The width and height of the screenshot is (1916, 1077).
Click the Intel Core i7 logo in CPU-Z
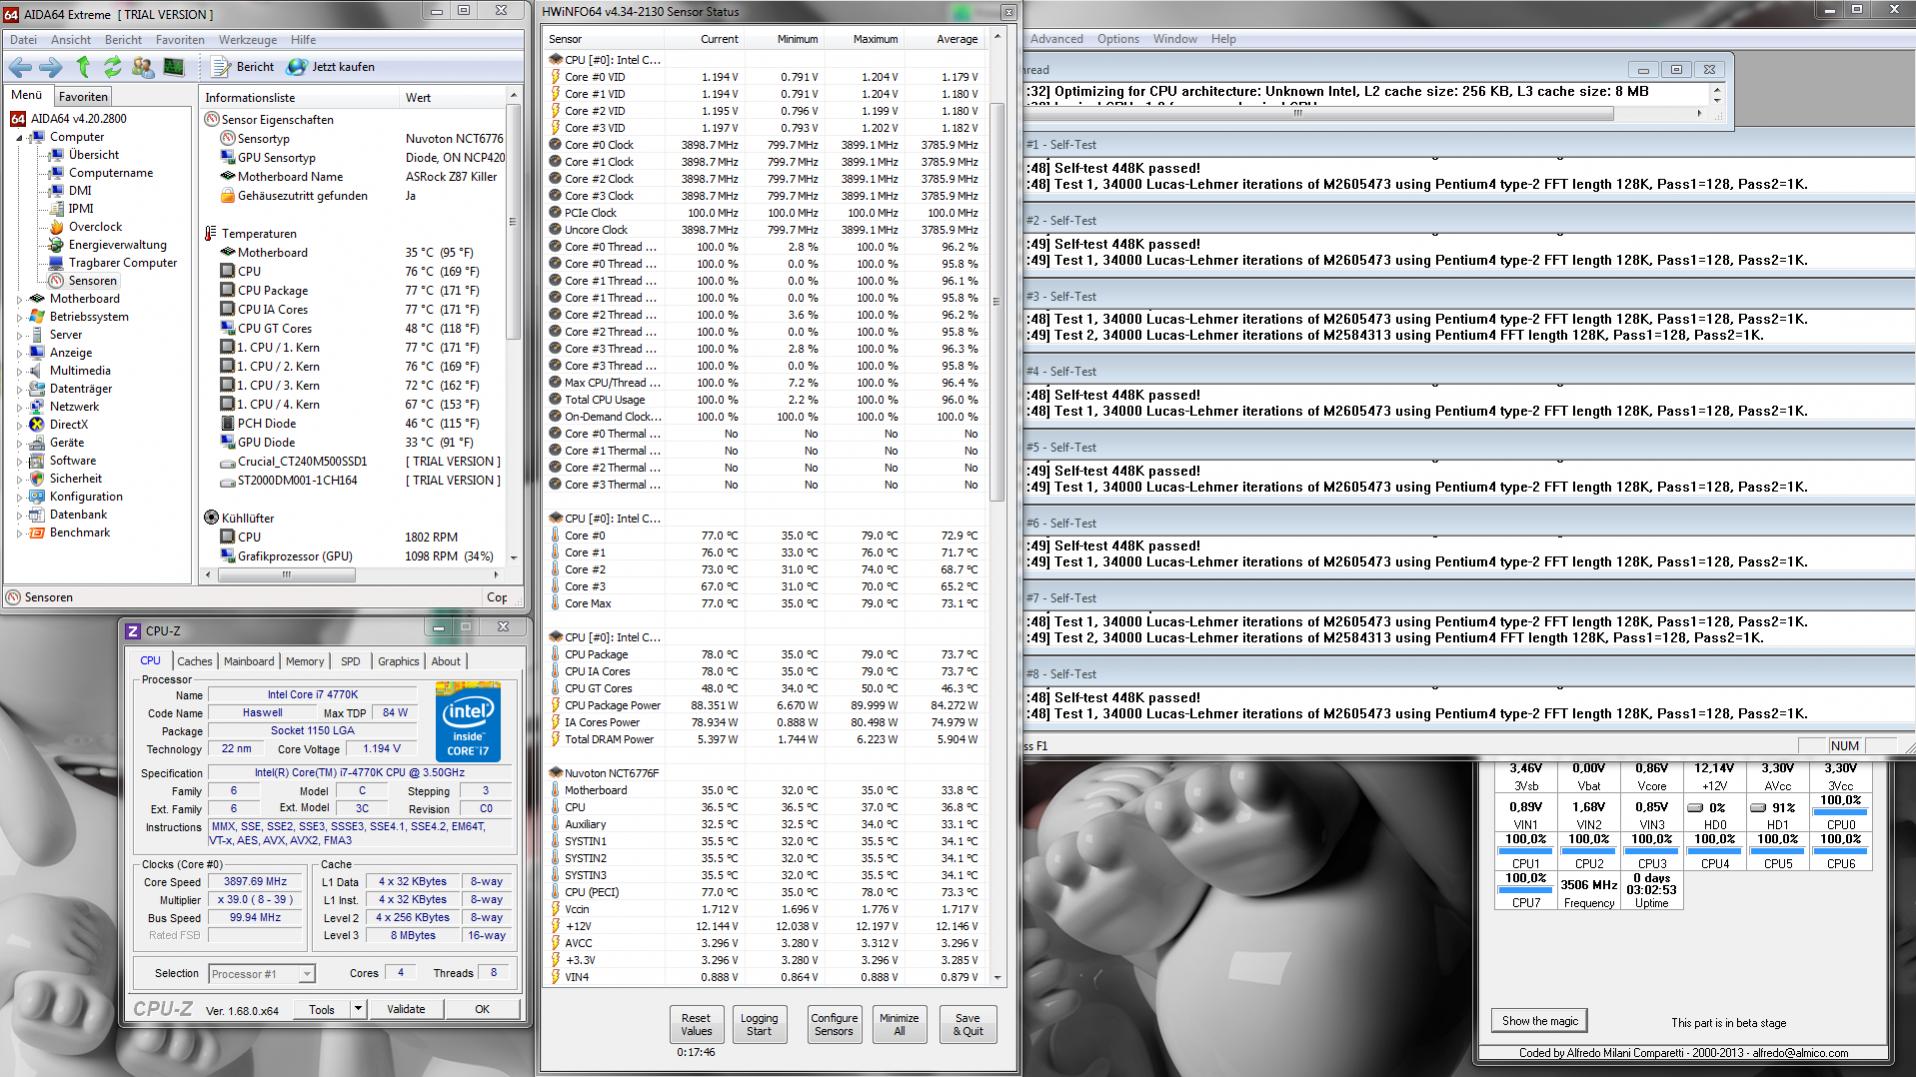click(x=468, y=722)
